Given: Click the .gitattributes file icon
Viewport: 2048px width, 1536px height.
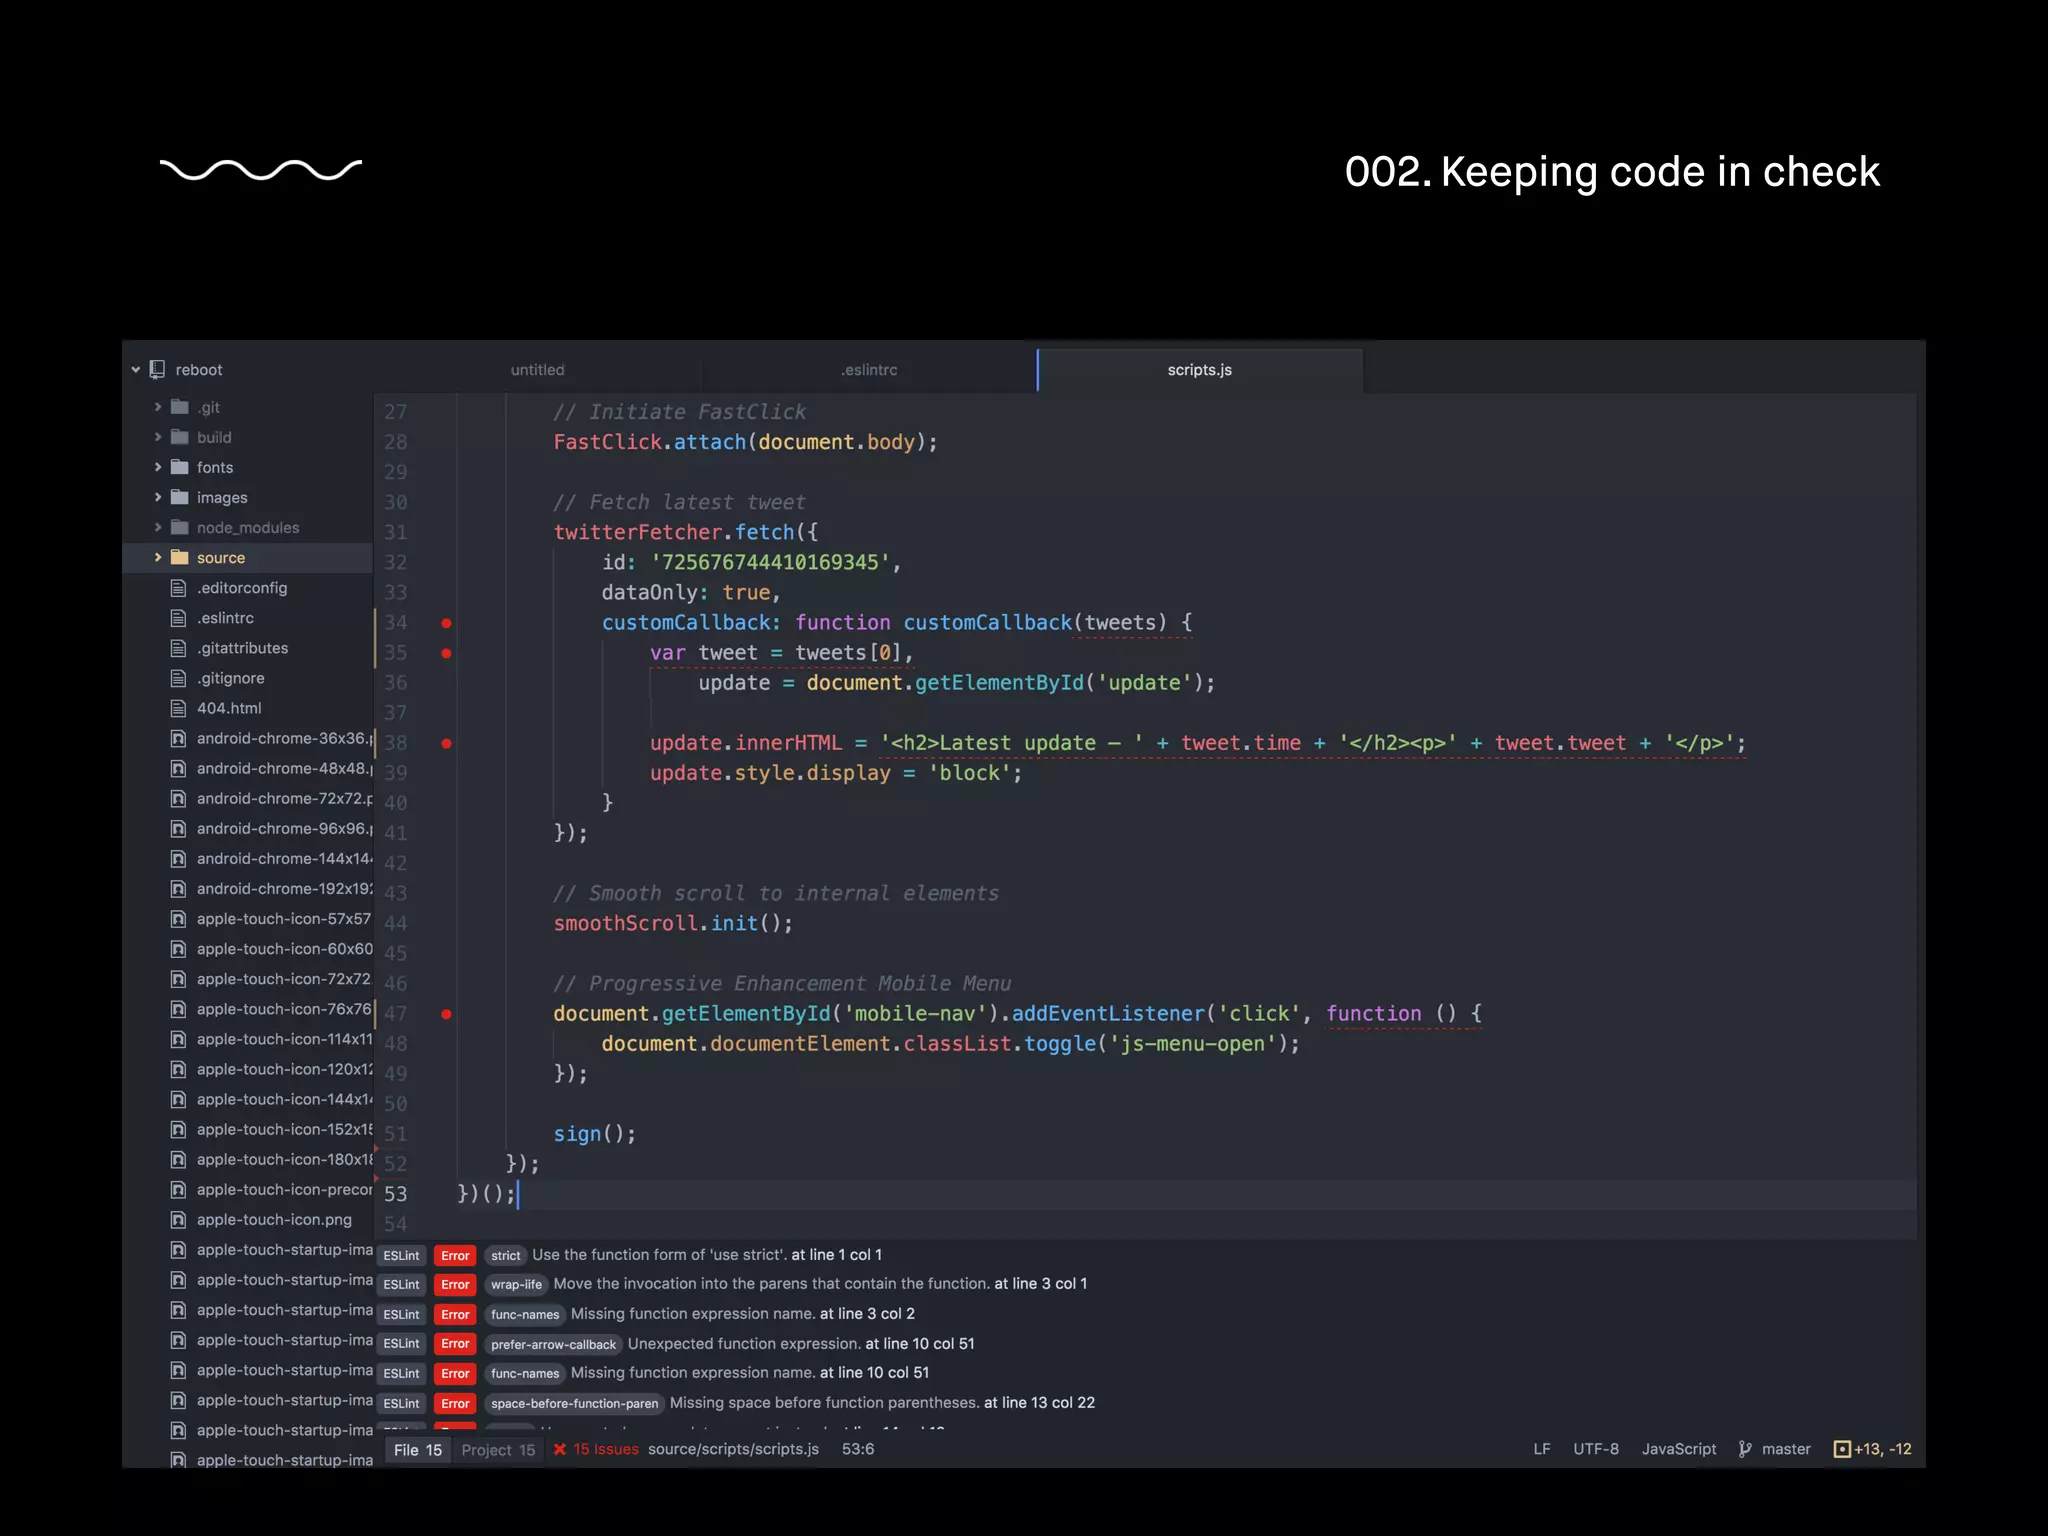Looking at the screenshot, I should tap(179, 648).
